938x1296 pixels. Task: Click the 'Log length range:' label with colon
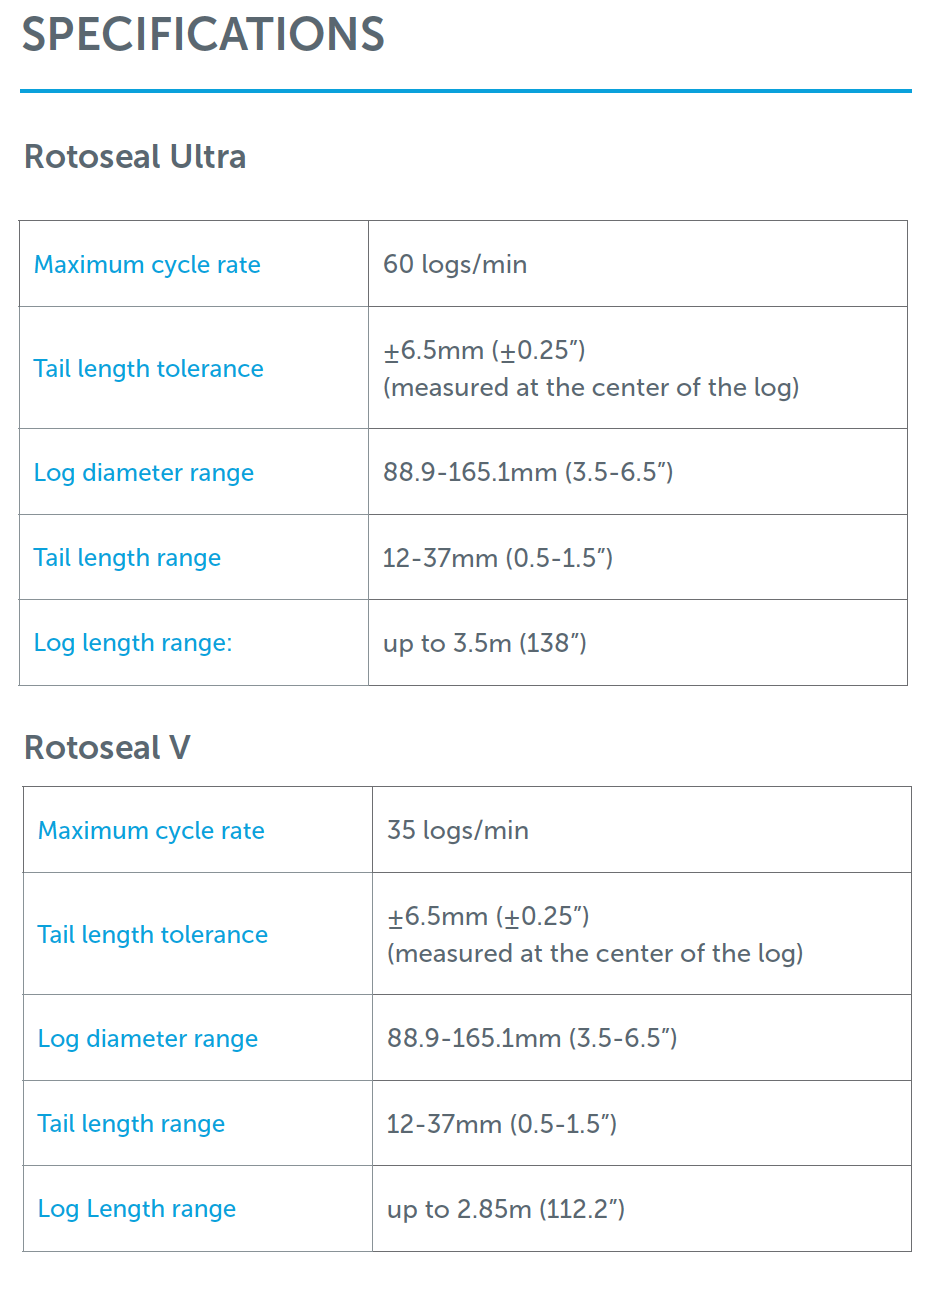pyautogui.click(x=133, y=643)
